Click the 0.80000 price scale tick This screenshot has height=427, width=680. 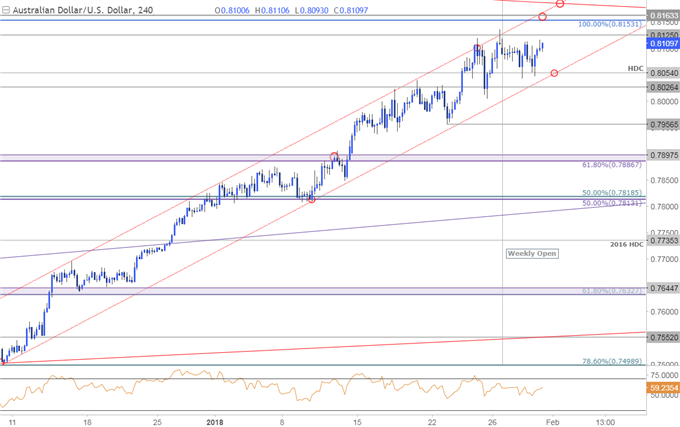tap(664, 101)
